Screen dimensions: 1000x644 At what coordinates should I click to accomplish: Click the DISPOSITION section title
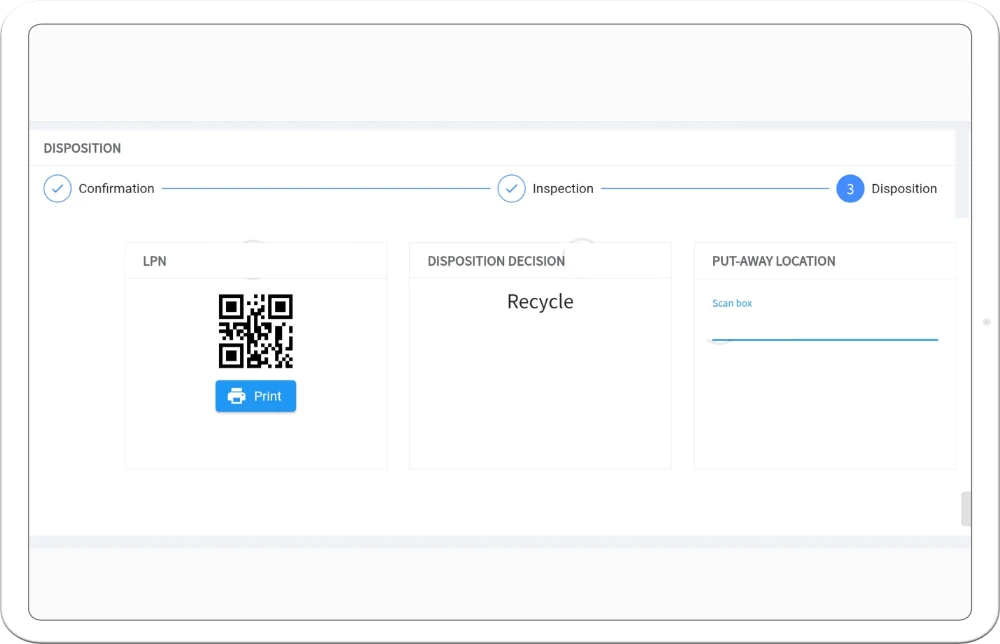pos(82,148)
